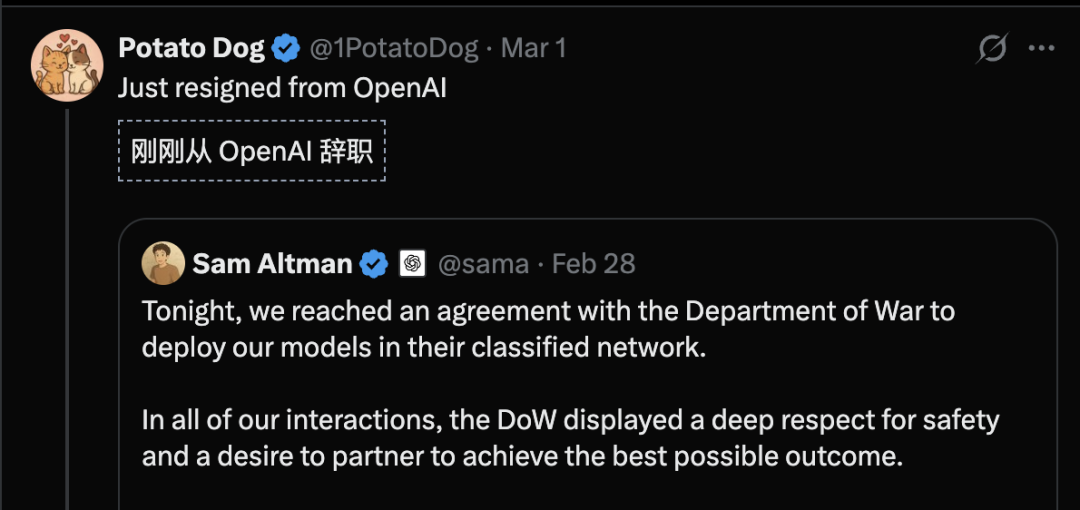Open the Potato Dog display name
The width and height of the screenshot is (1080, 510).
191,48
